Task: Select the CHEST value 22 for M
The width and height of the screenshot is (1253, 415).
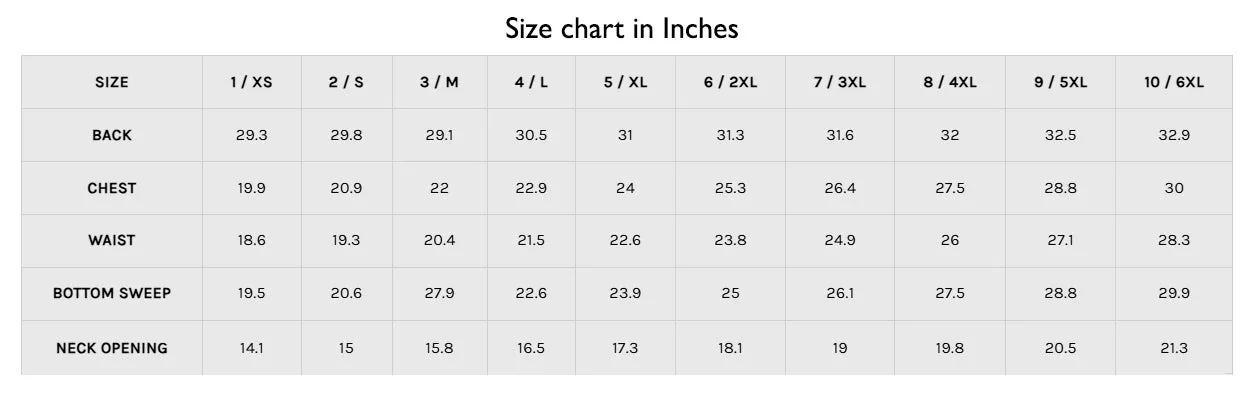Action: (x=439, y=188)
